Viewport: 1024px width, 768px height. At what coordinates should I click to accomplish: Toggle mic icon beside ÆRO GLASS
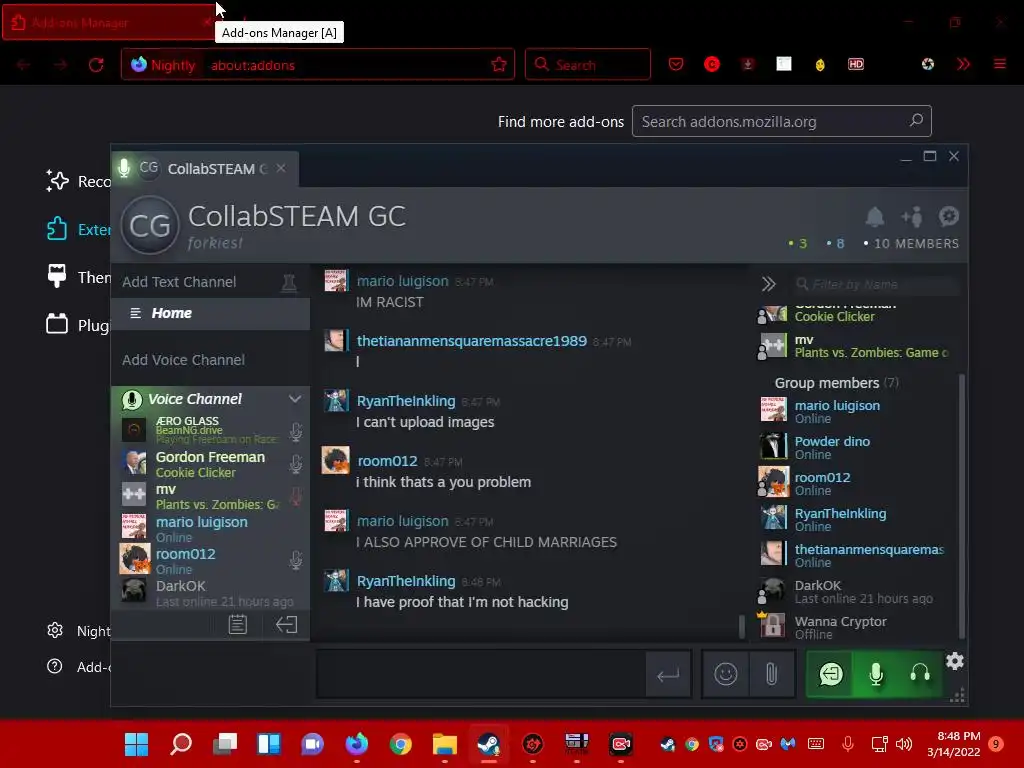[x=296, y=432]
